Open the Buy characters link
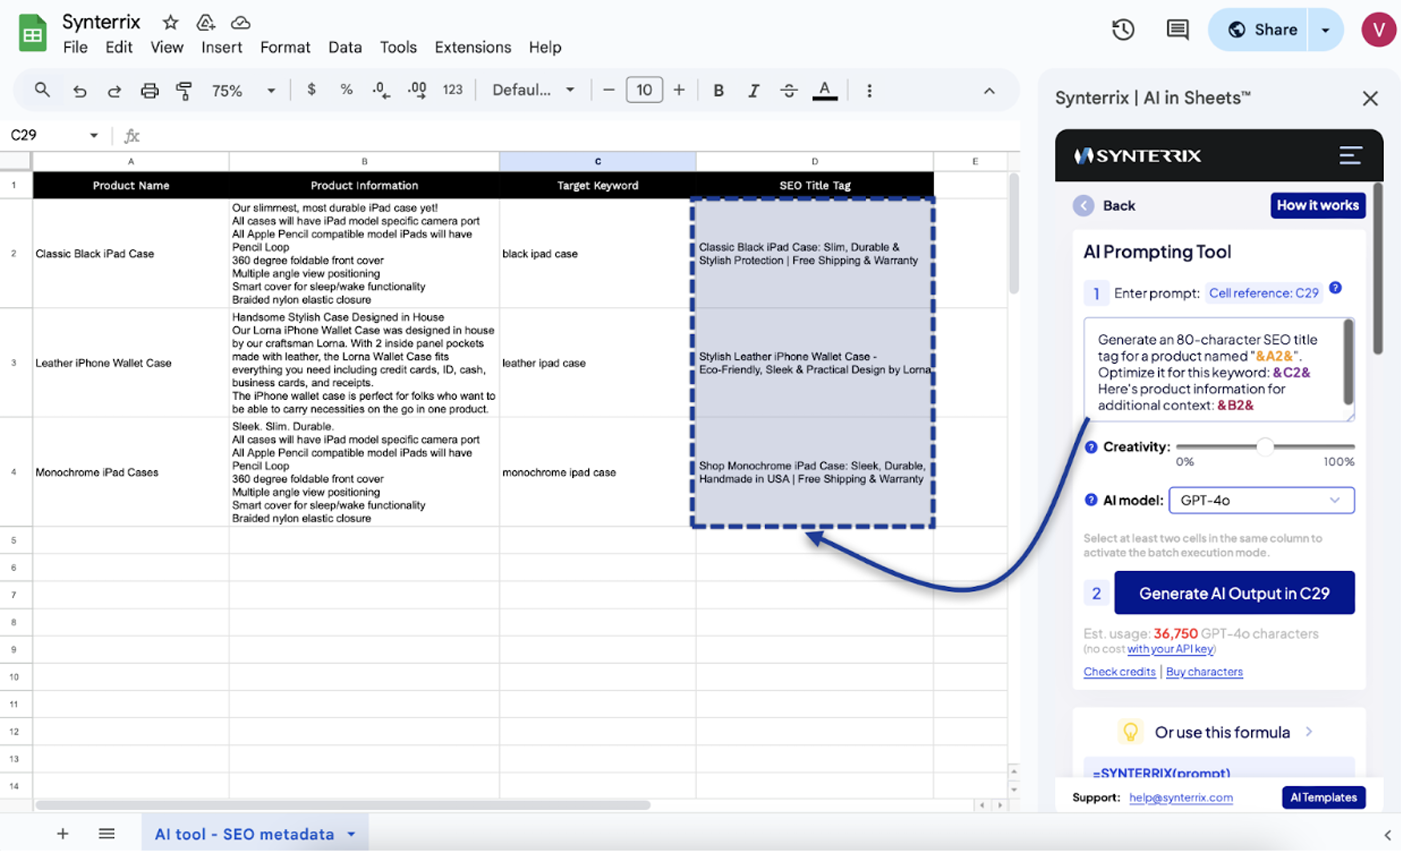Image resolution: width=1401 pixels, height=853 pixels. pyautogui.click(x=1204, y=672)
